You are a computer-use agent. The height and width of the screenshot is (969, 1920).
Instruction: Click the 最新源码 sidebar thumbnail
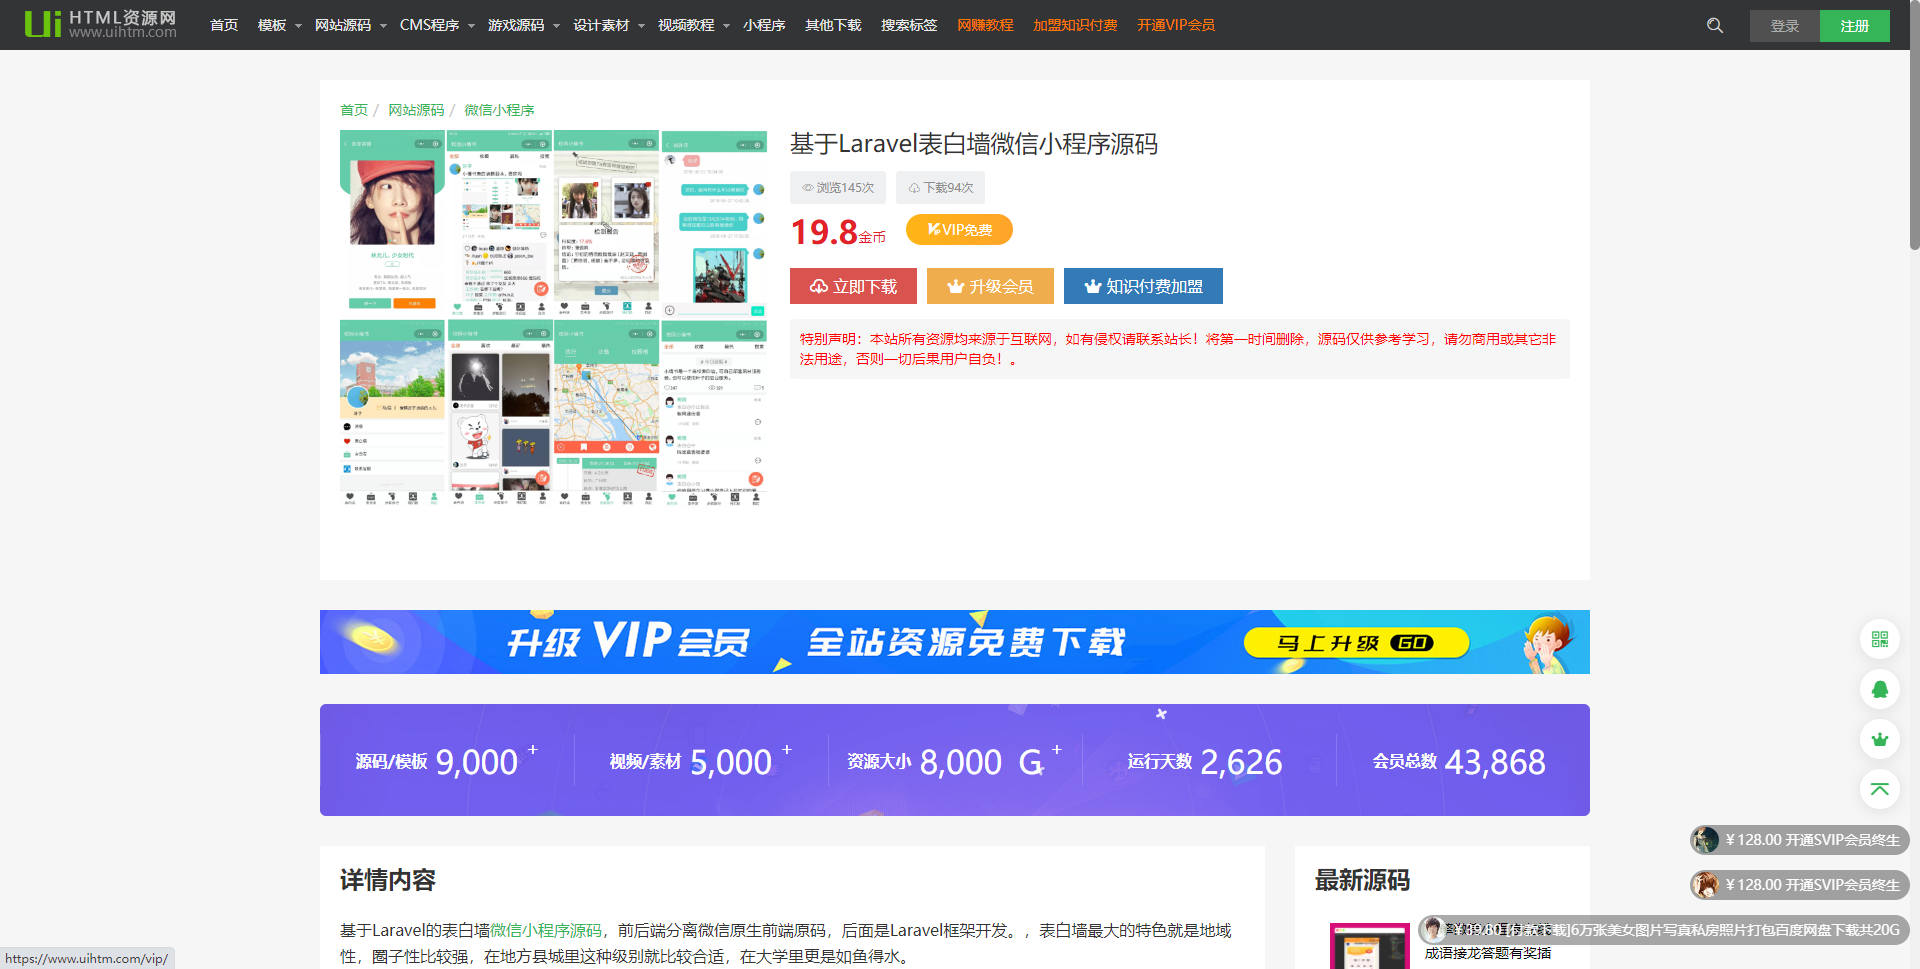click(x=1370, y=946)
